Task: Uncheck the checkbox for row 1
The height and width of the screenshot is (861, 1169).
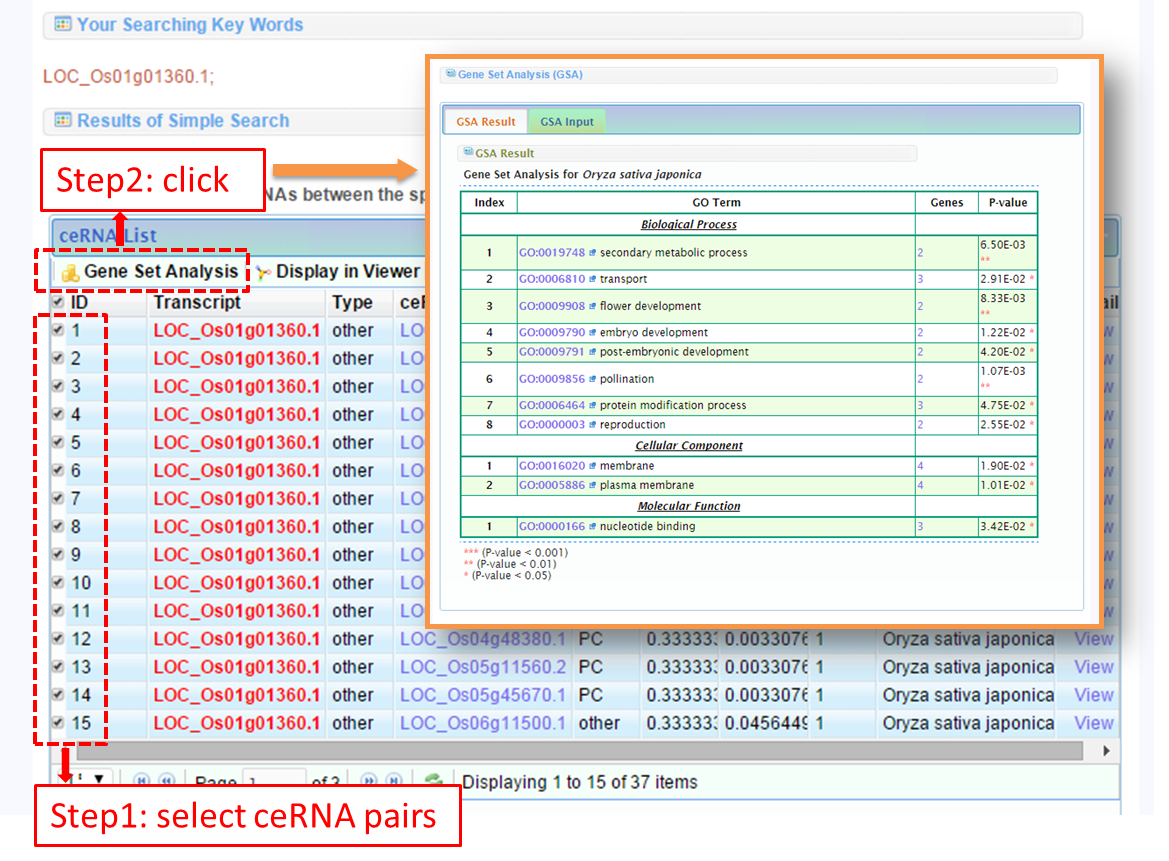Action: pyautogui.click(x=58, y=330)
